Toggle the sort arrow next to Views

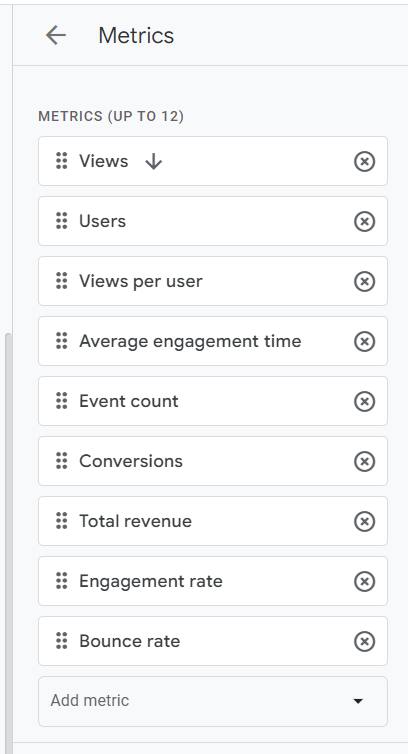pyautogui.click(x=153, y=162)
